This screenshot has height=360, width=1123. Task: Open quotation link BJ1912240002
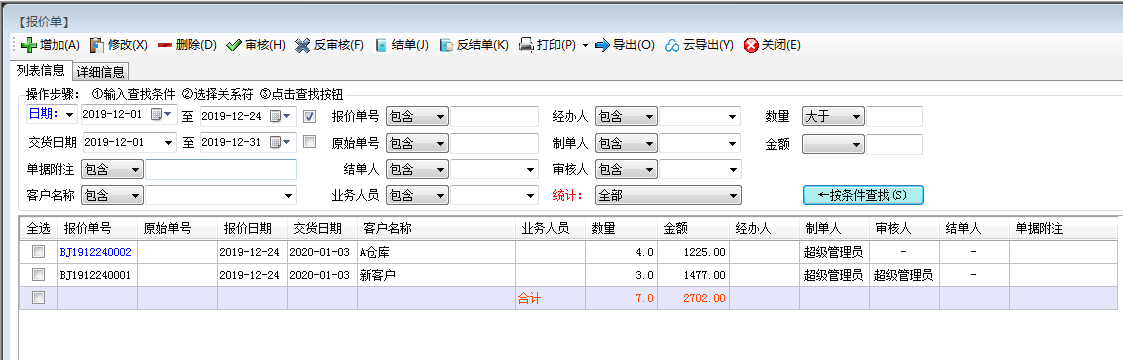coord(95,252)
